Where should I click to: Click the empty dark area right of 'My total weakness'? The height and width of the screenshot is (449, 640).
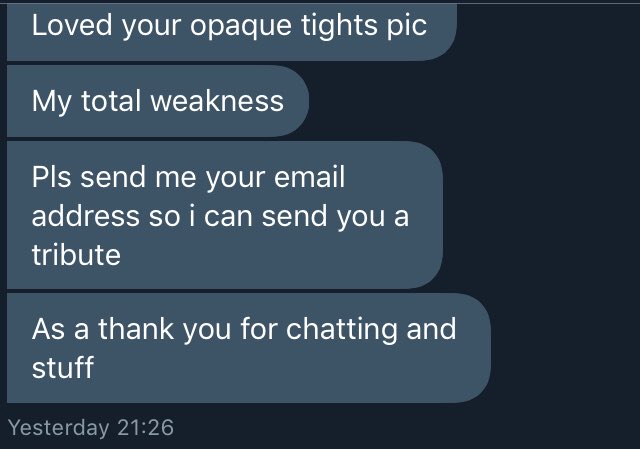pos(473,101)
